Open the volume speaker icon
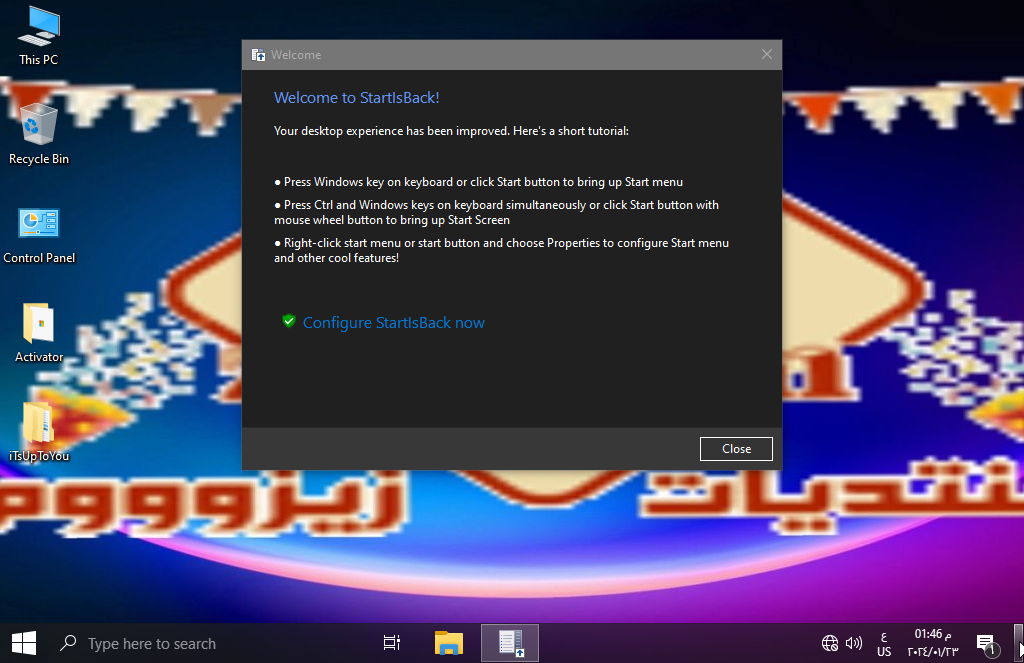1024x663 pixels. click(x=854, y=643)
